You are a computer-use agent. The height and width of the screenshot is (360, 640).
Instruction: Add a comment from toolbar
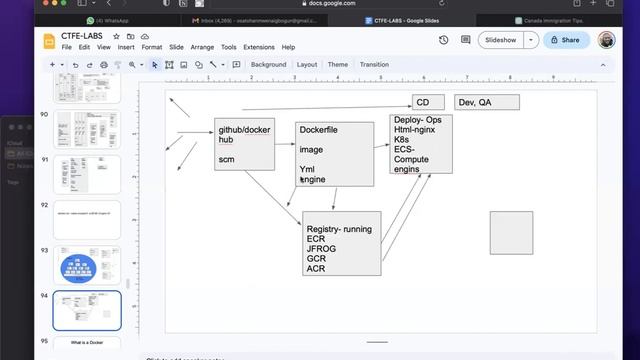pos(236,64)
